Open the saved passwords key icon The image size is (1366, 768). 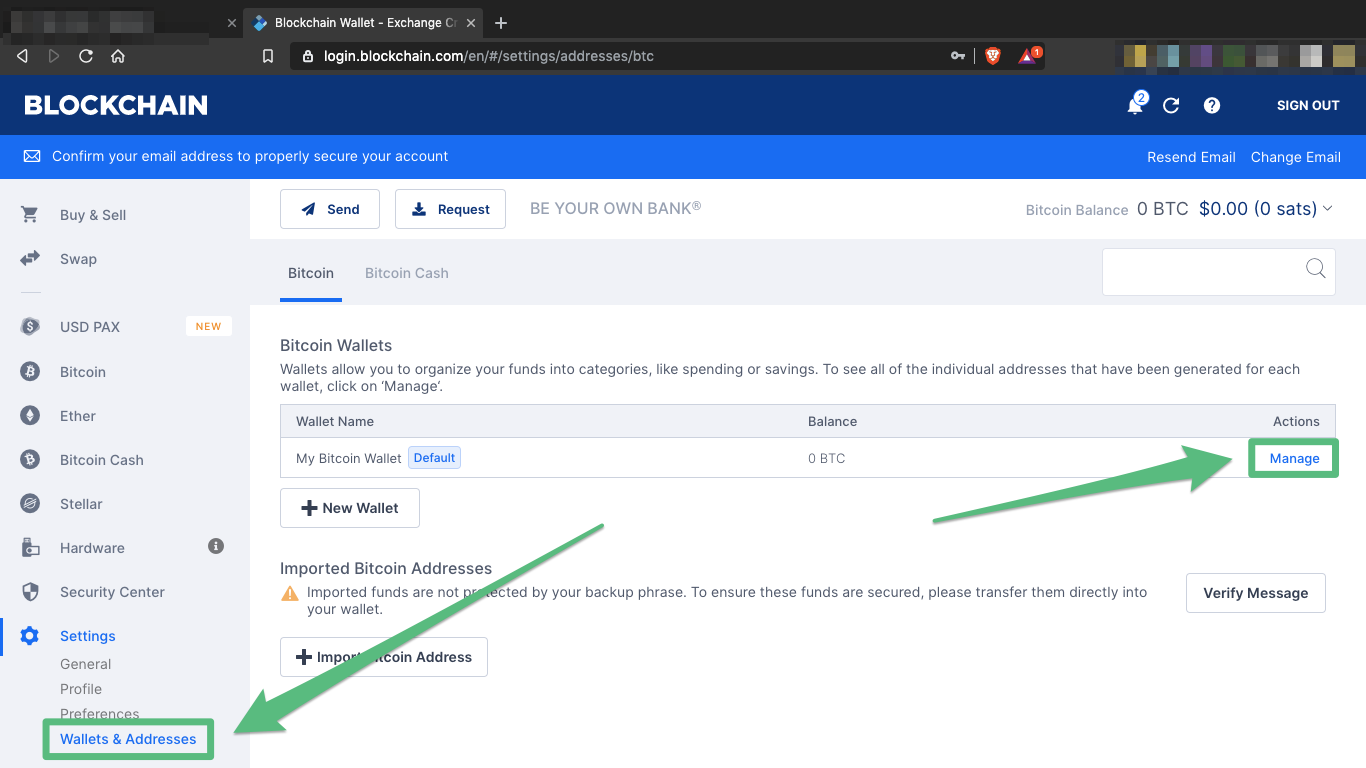(958, 56)
